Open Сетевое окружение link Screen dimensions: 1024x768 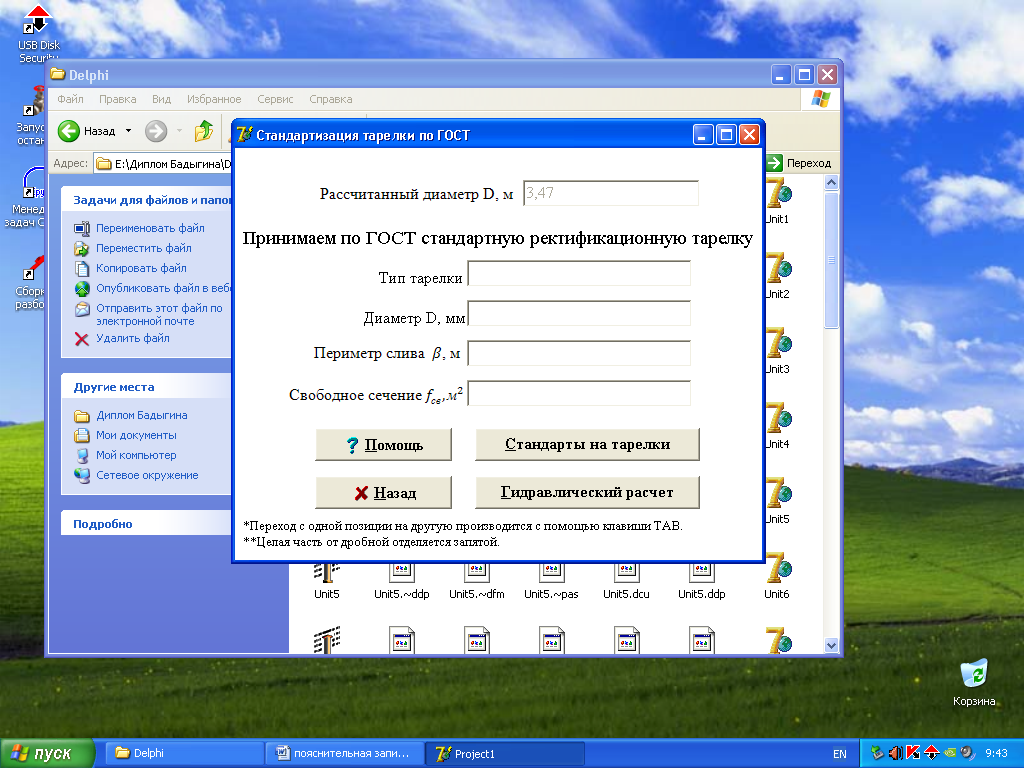click(x=147, y=475)
